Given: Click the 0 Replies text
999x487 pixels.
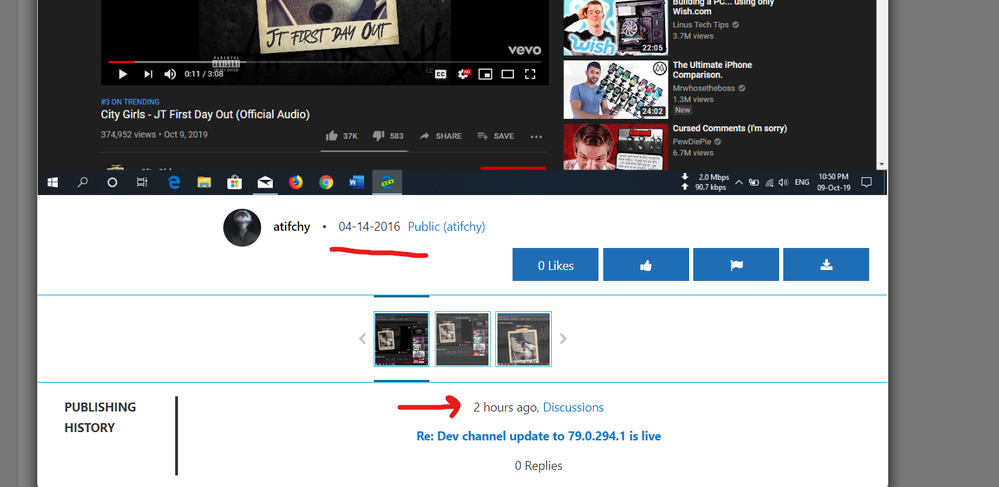Looking at the screenshot, I should pyautogui.click(x=538, y=466).
